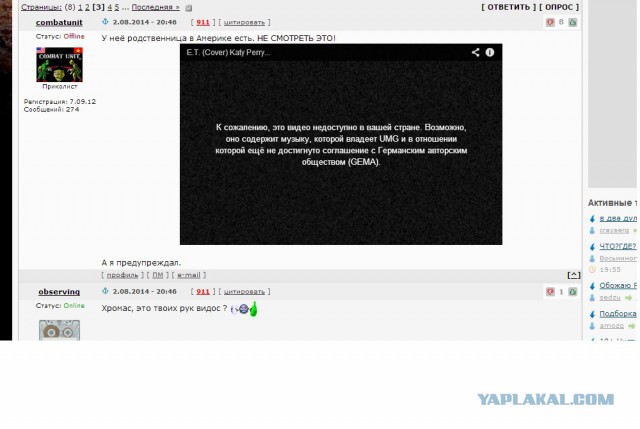Click flame icon beside 'ЧТО?ГДЕ?' topic
640x429 pixels.
(592, 247)
